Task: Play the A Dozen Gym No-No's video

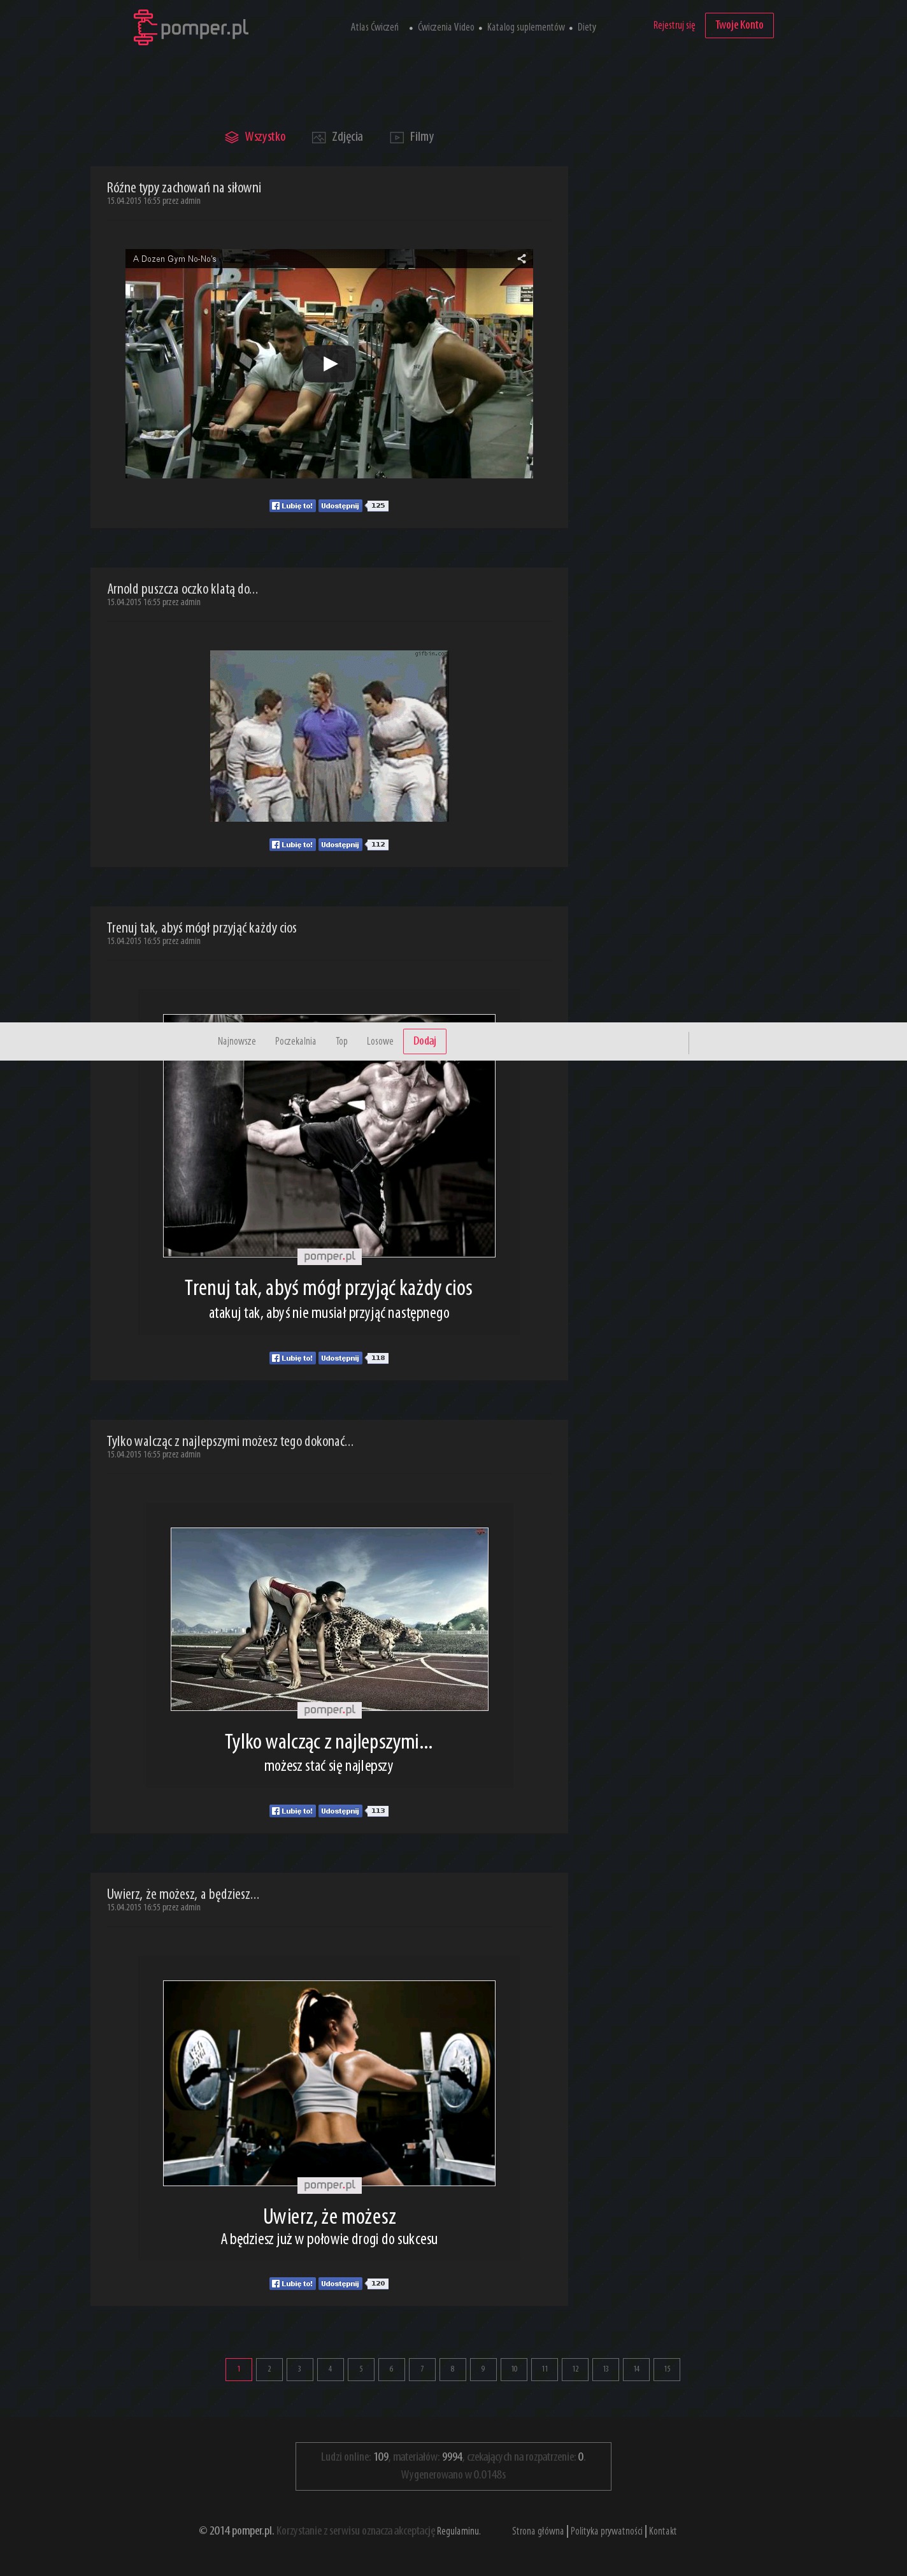Action: (x=329, y=364)
